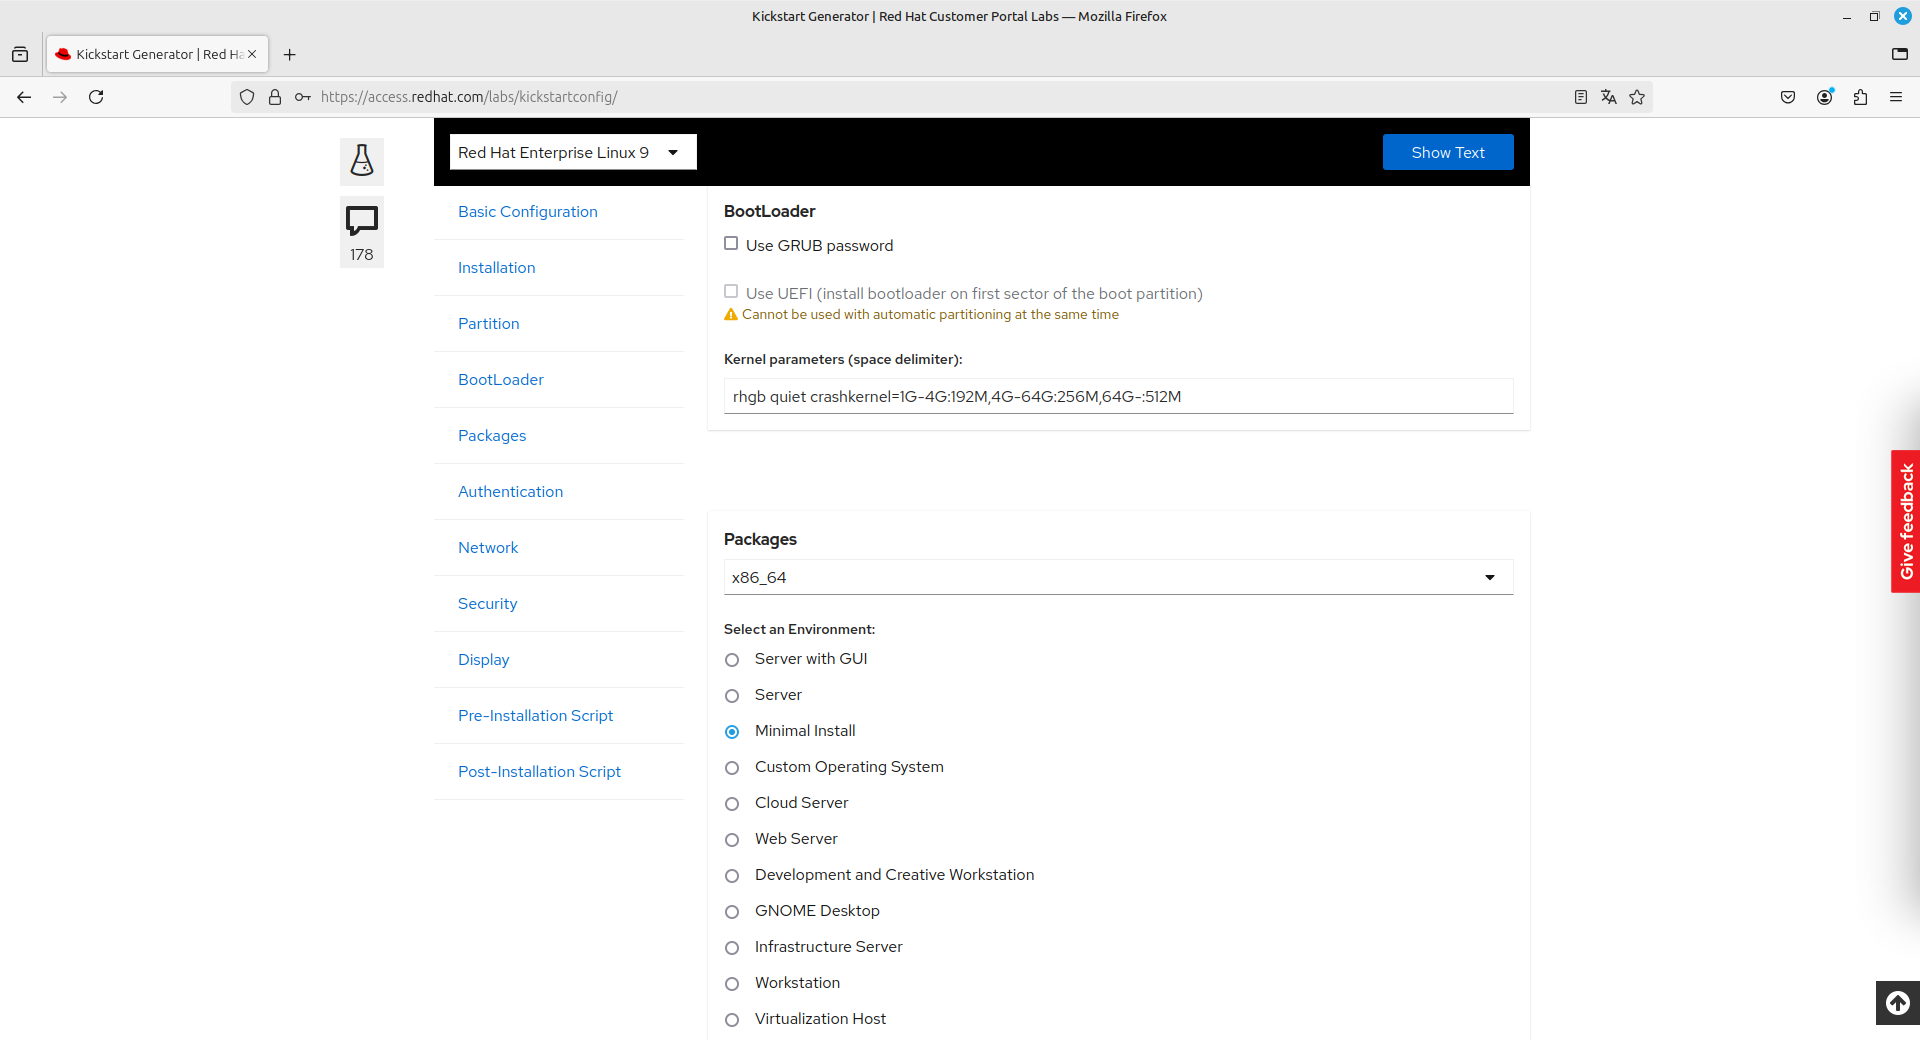Image resolution: width=1920 pixels, height=1040 pixels.
Task: Open the Installation section link
Action: 497,268
